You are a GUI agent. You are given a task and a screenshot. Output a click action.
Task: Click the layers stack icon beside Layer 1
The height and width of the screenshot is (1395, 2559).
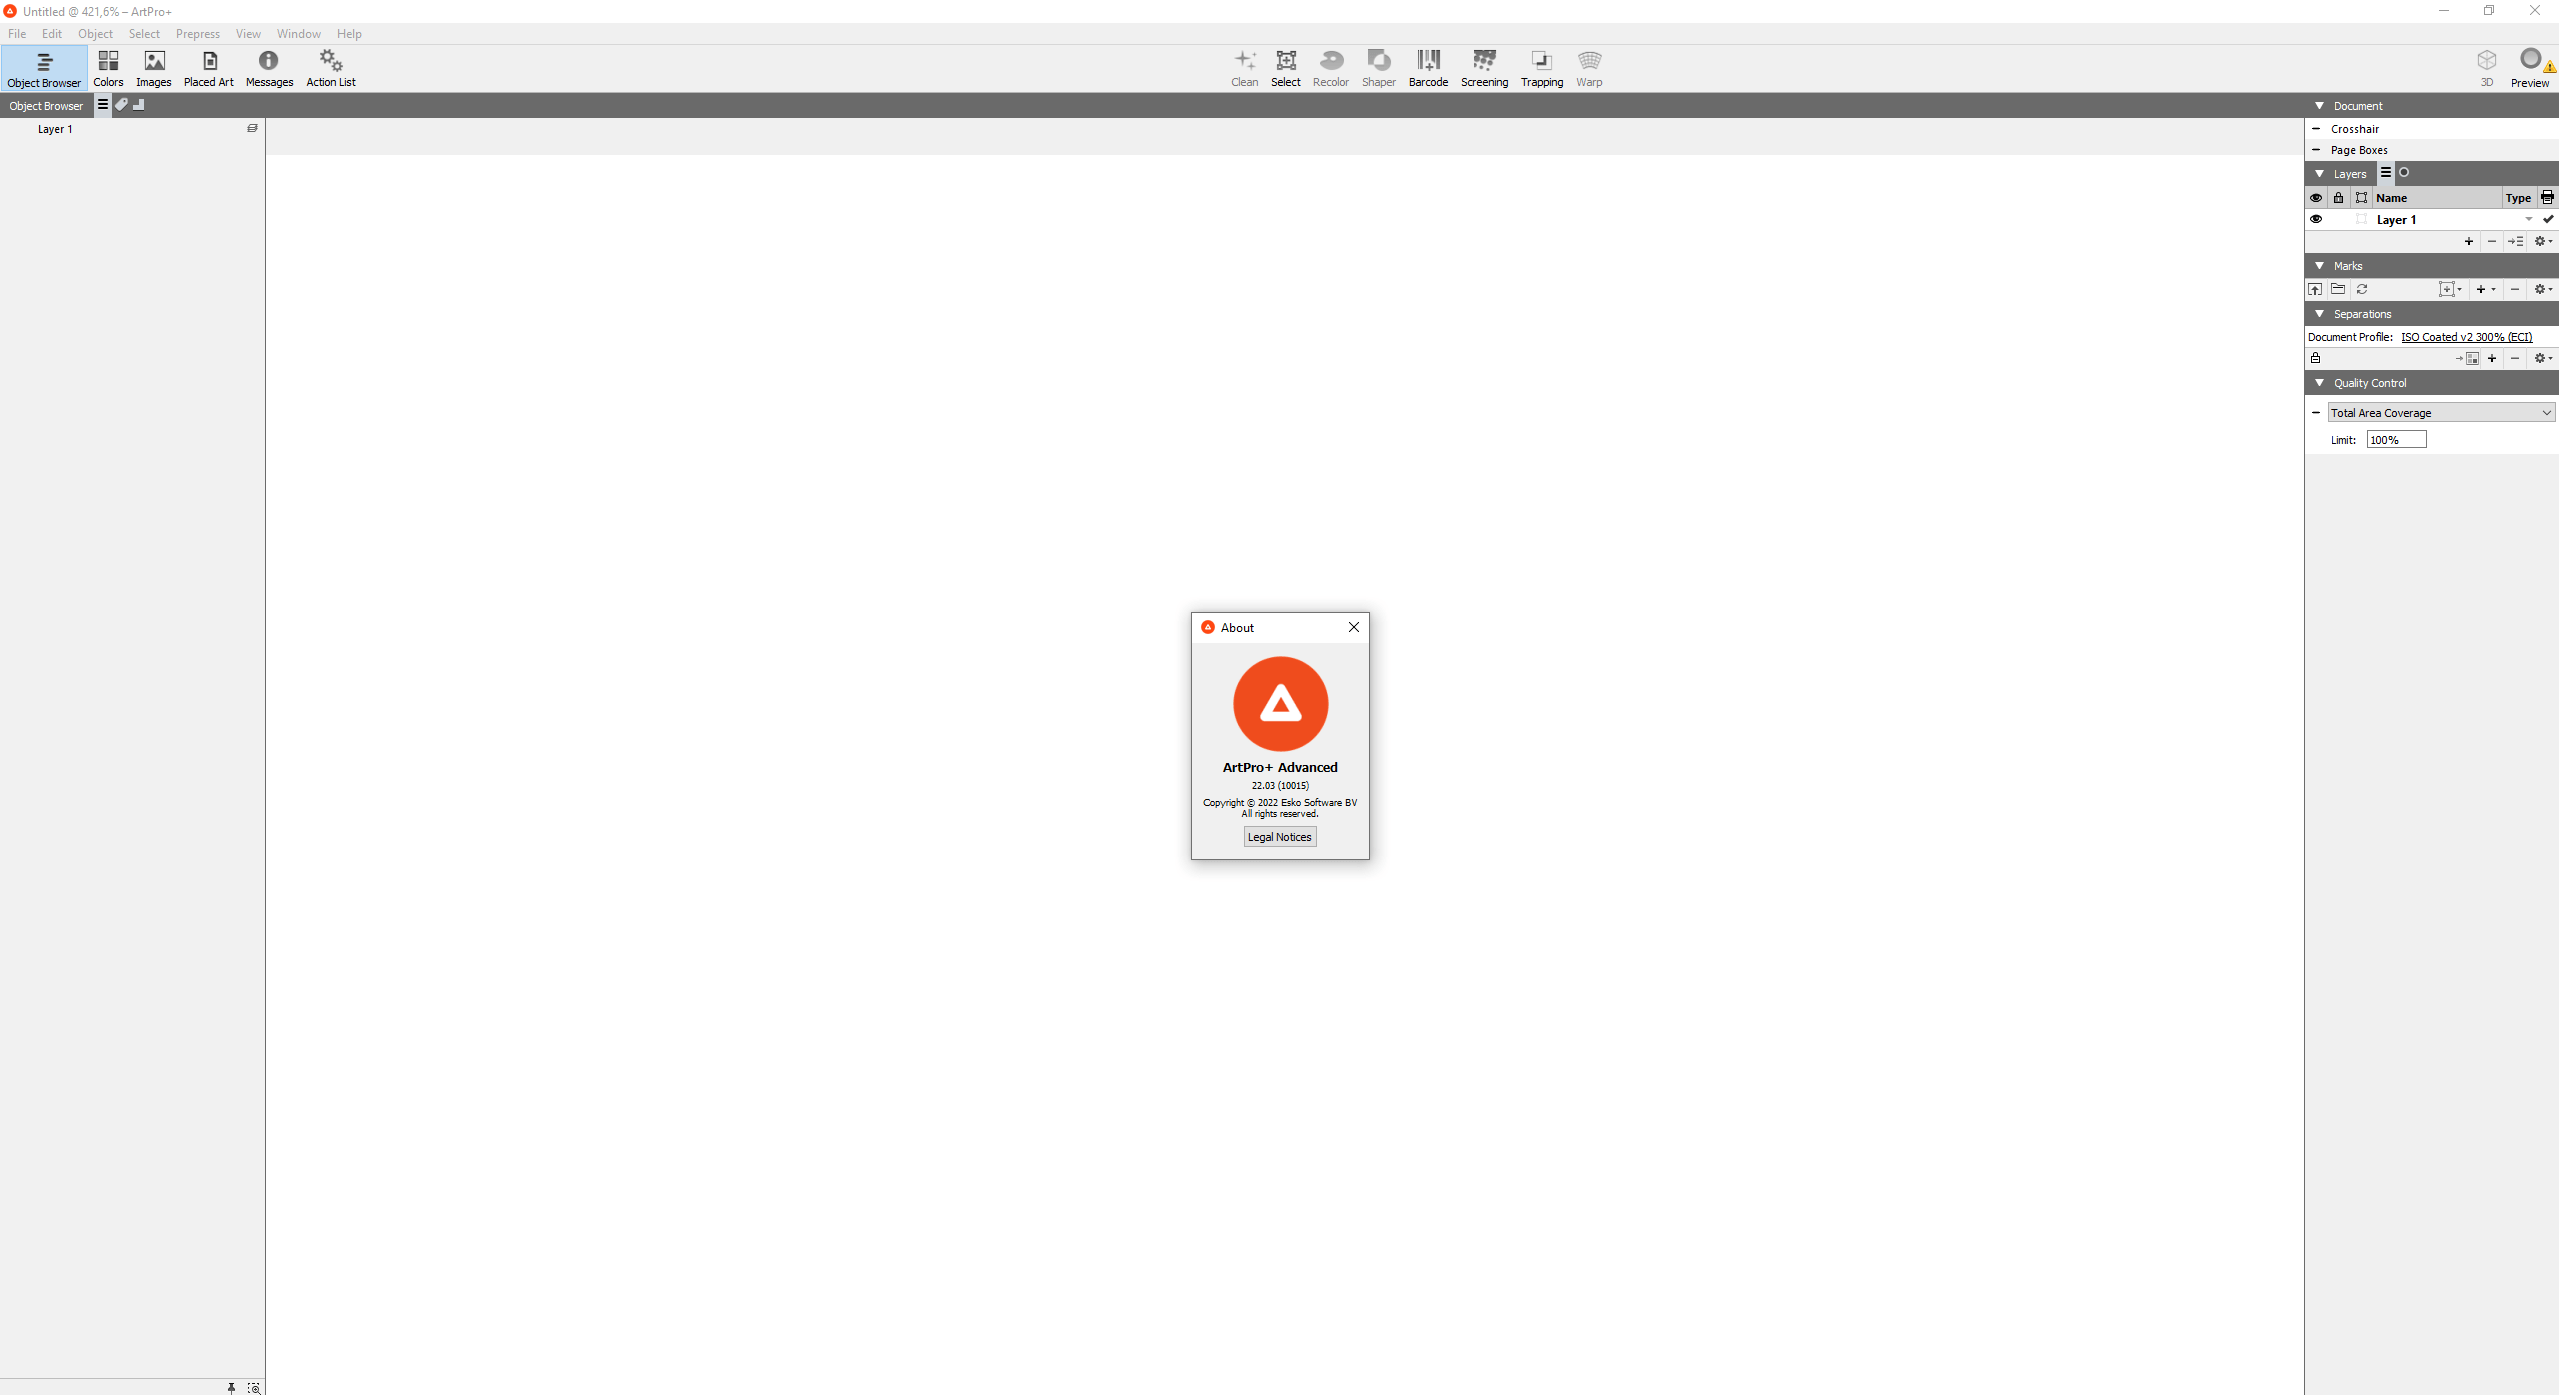point(252,128)
